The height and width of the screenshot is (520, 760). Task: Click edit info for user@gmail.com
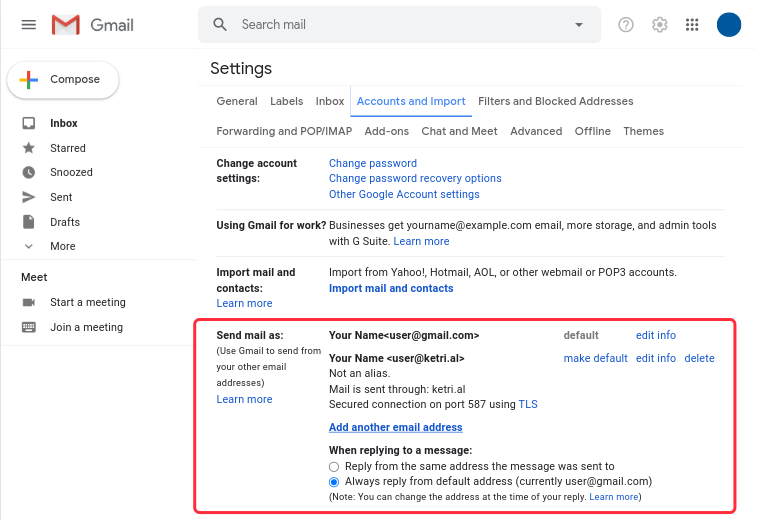coord(656,335)
